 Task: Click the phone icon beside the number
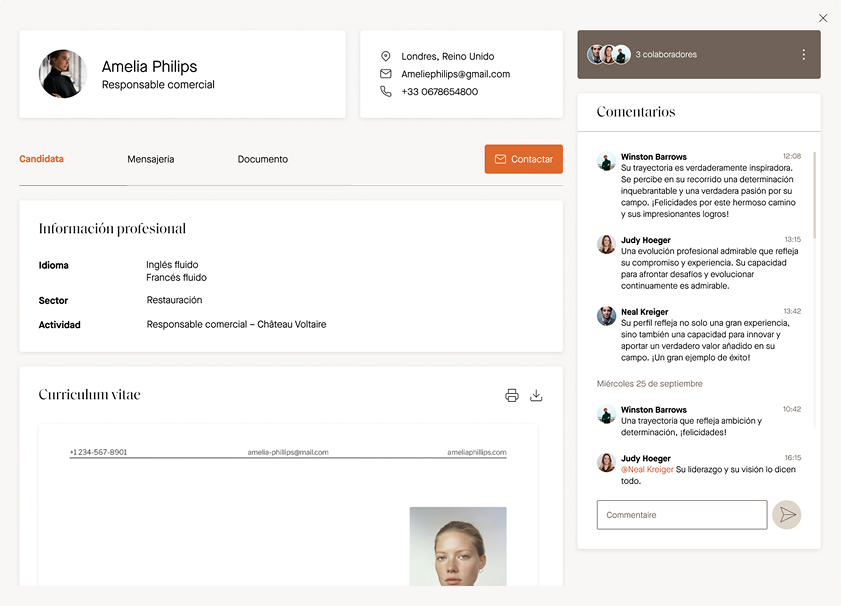pyautogui.click(x=386, y=92)
